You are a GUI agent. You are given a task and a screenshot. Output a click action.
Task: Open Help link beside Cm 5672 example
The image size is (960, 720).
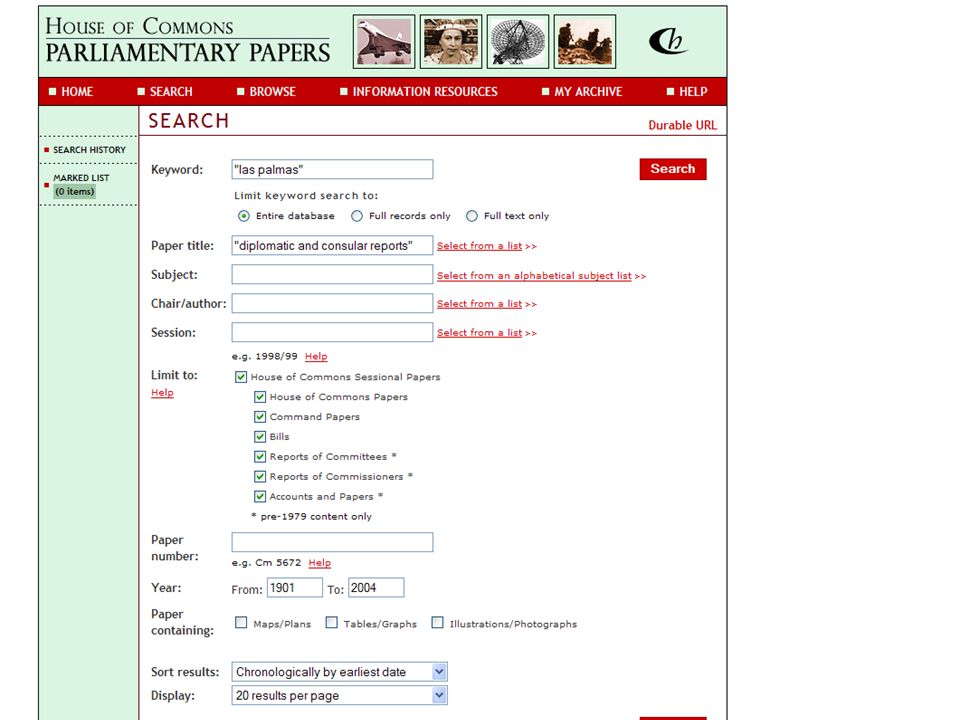[320, 563]
